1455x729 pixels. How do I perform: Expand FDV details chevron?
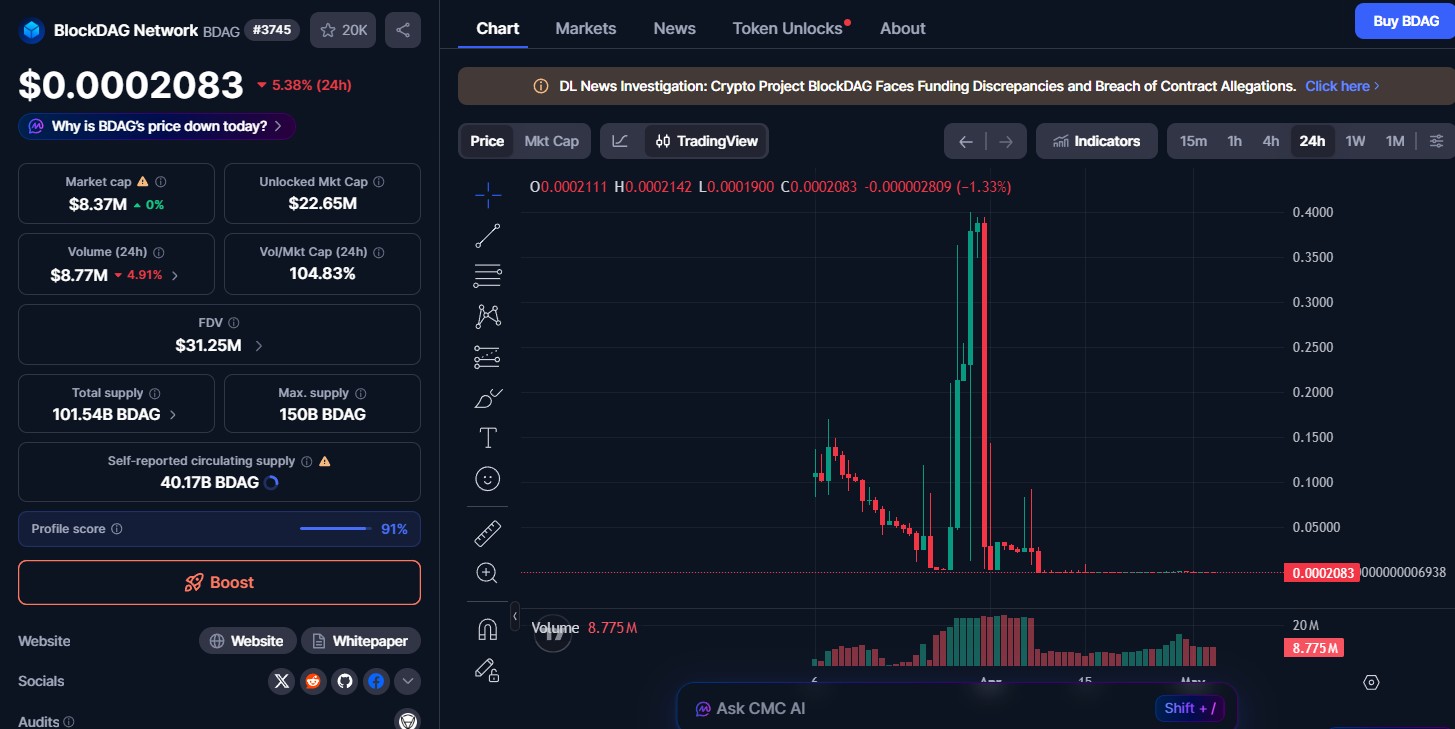point(259,346)
